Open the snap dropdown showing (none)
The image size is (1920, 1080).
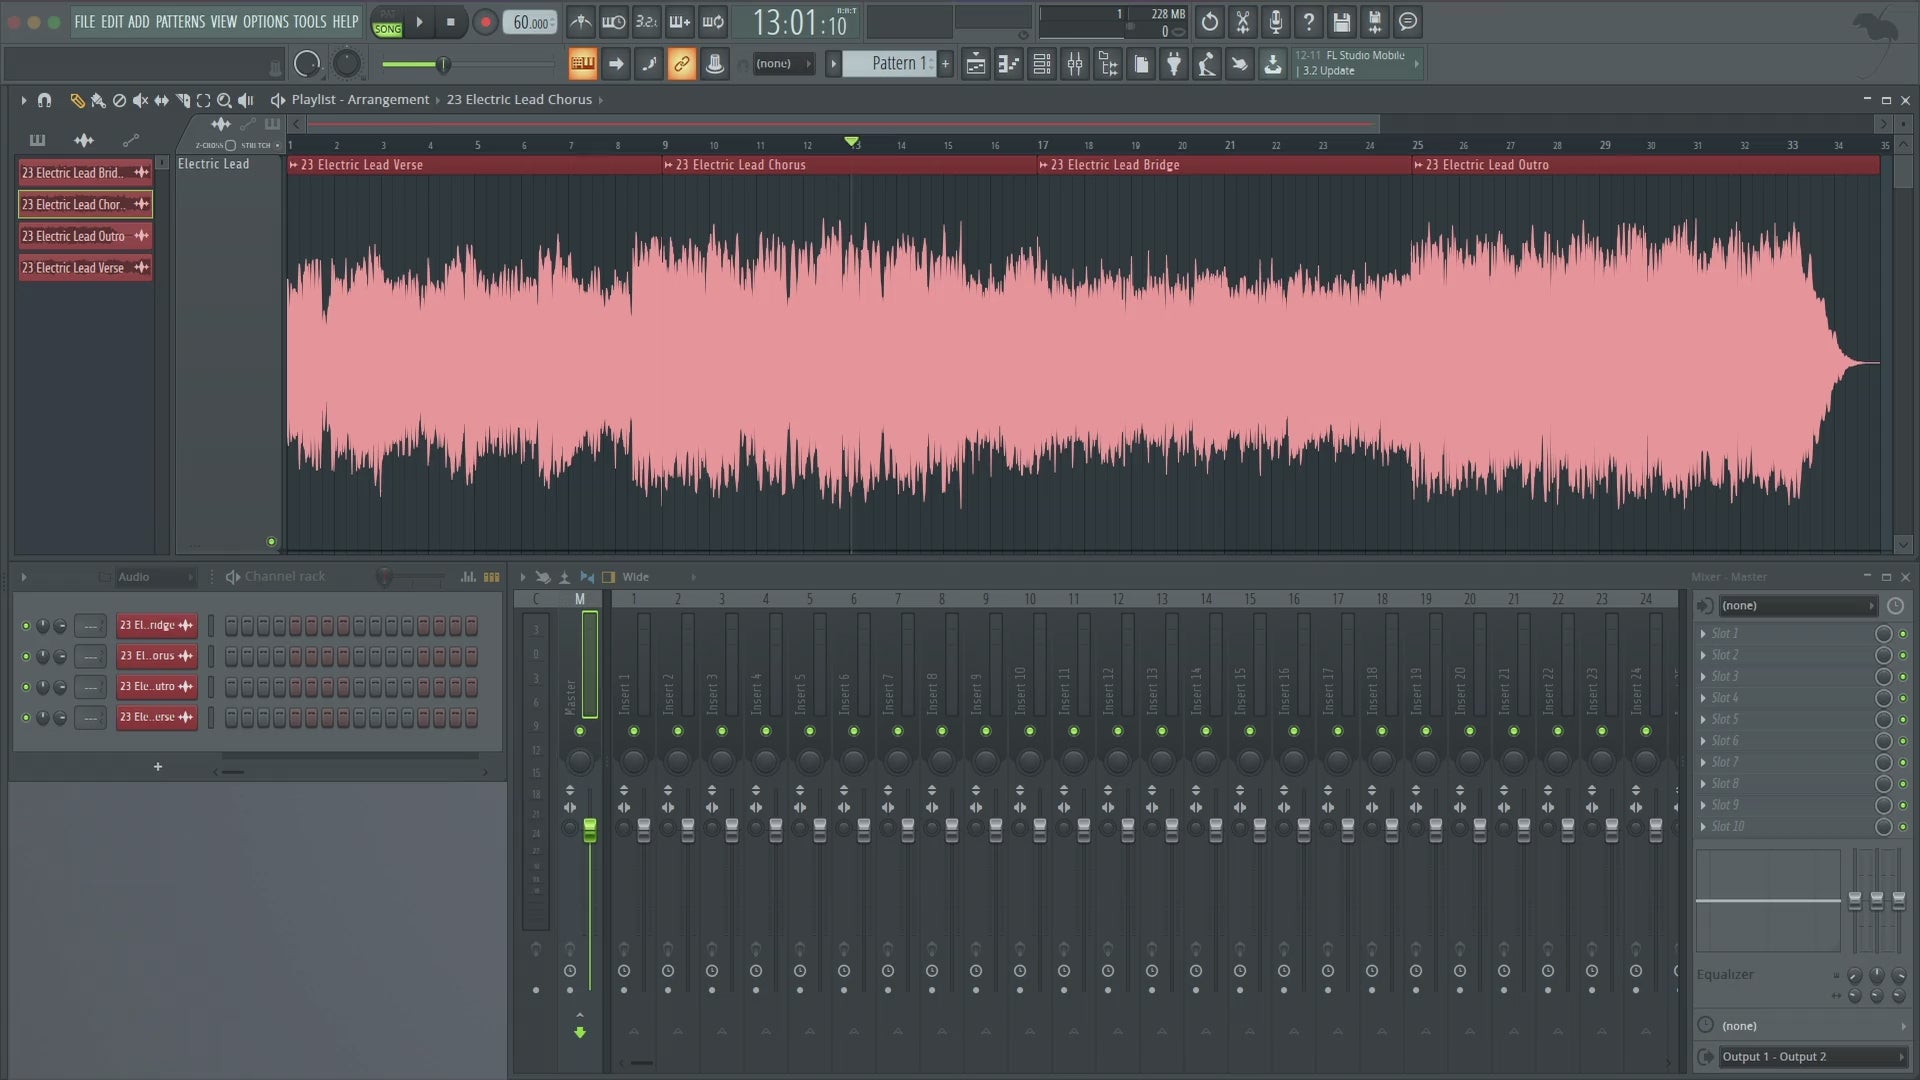click(782, 64)
